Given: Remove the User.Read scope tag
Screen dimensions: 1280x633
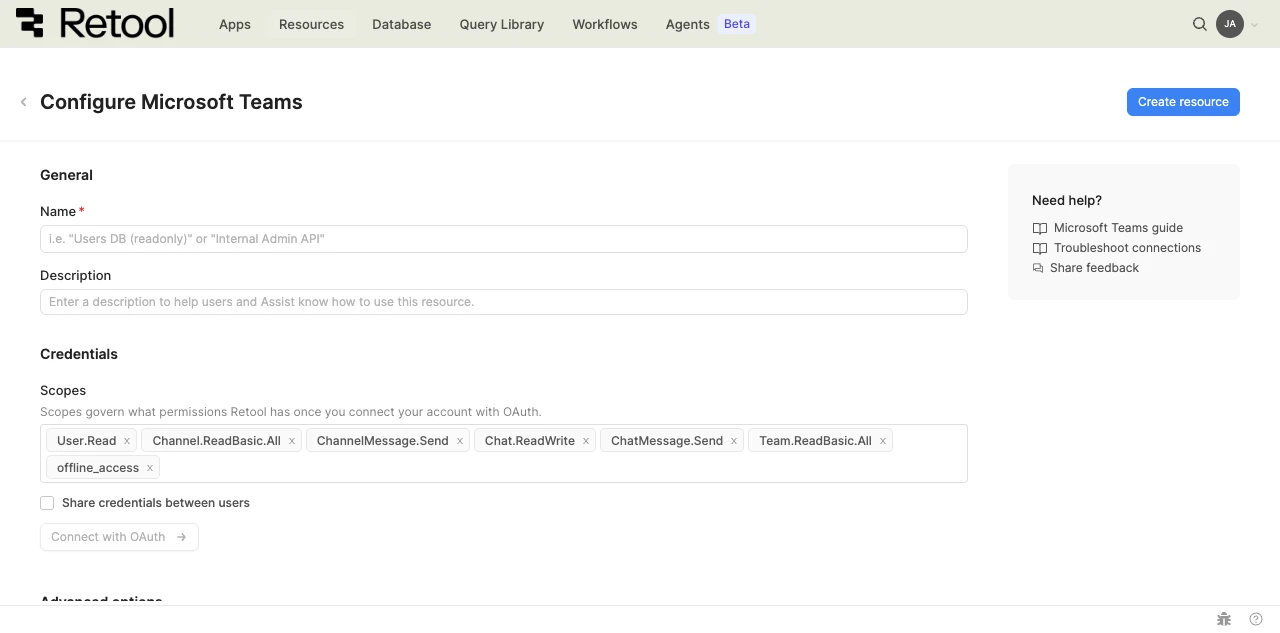Looking at the screenshot, I should click(x=127, y=441).
